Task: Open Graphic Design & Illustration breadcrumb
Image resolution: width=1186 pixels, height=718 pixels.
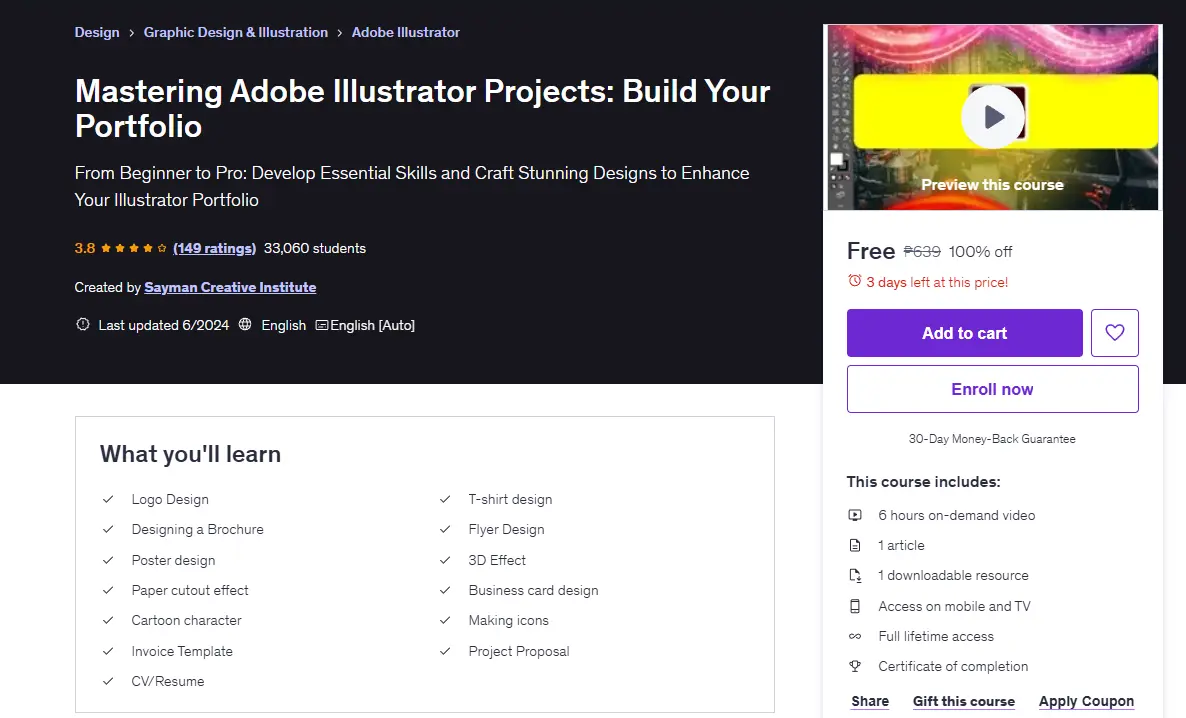Action: pos(236,33)
